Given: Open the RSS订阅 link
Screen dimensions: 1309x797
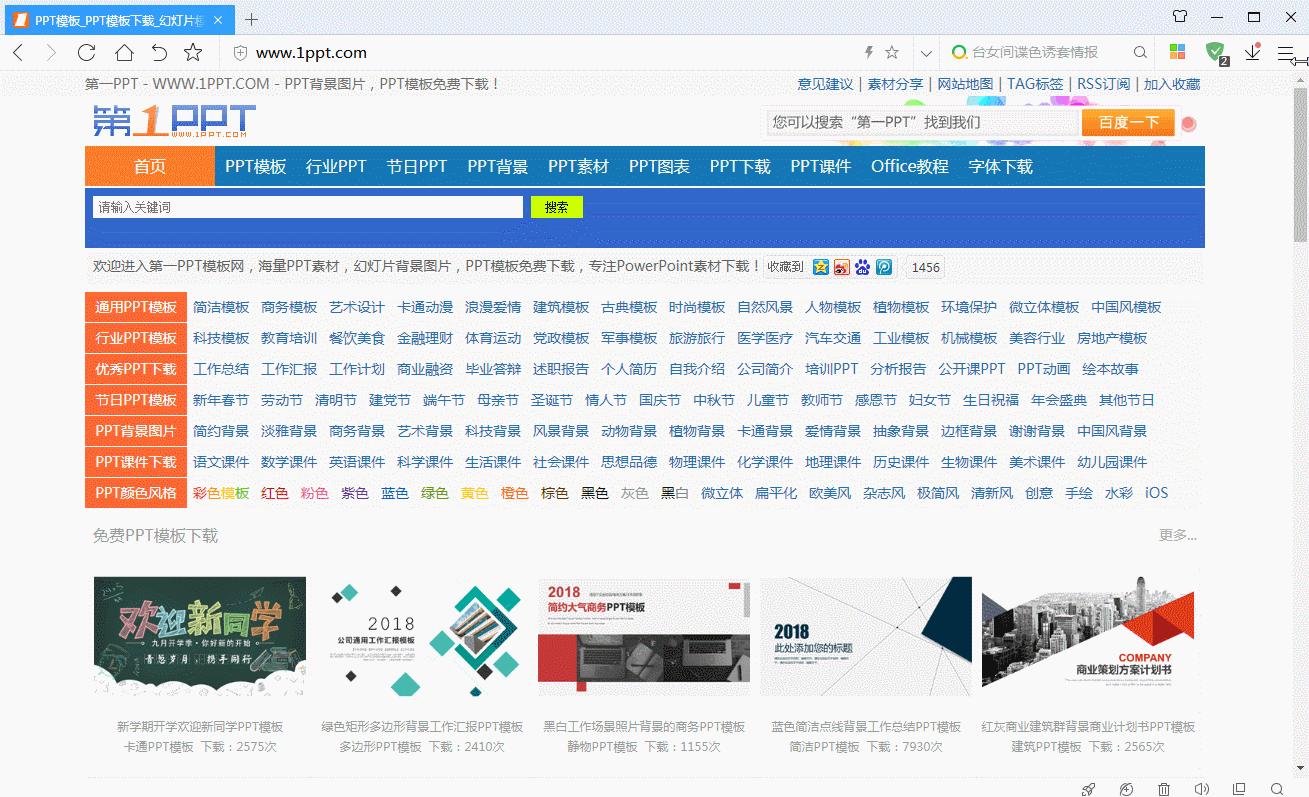Looking at the screenshot, I should pyautogui.click(x=1103, y=84).
